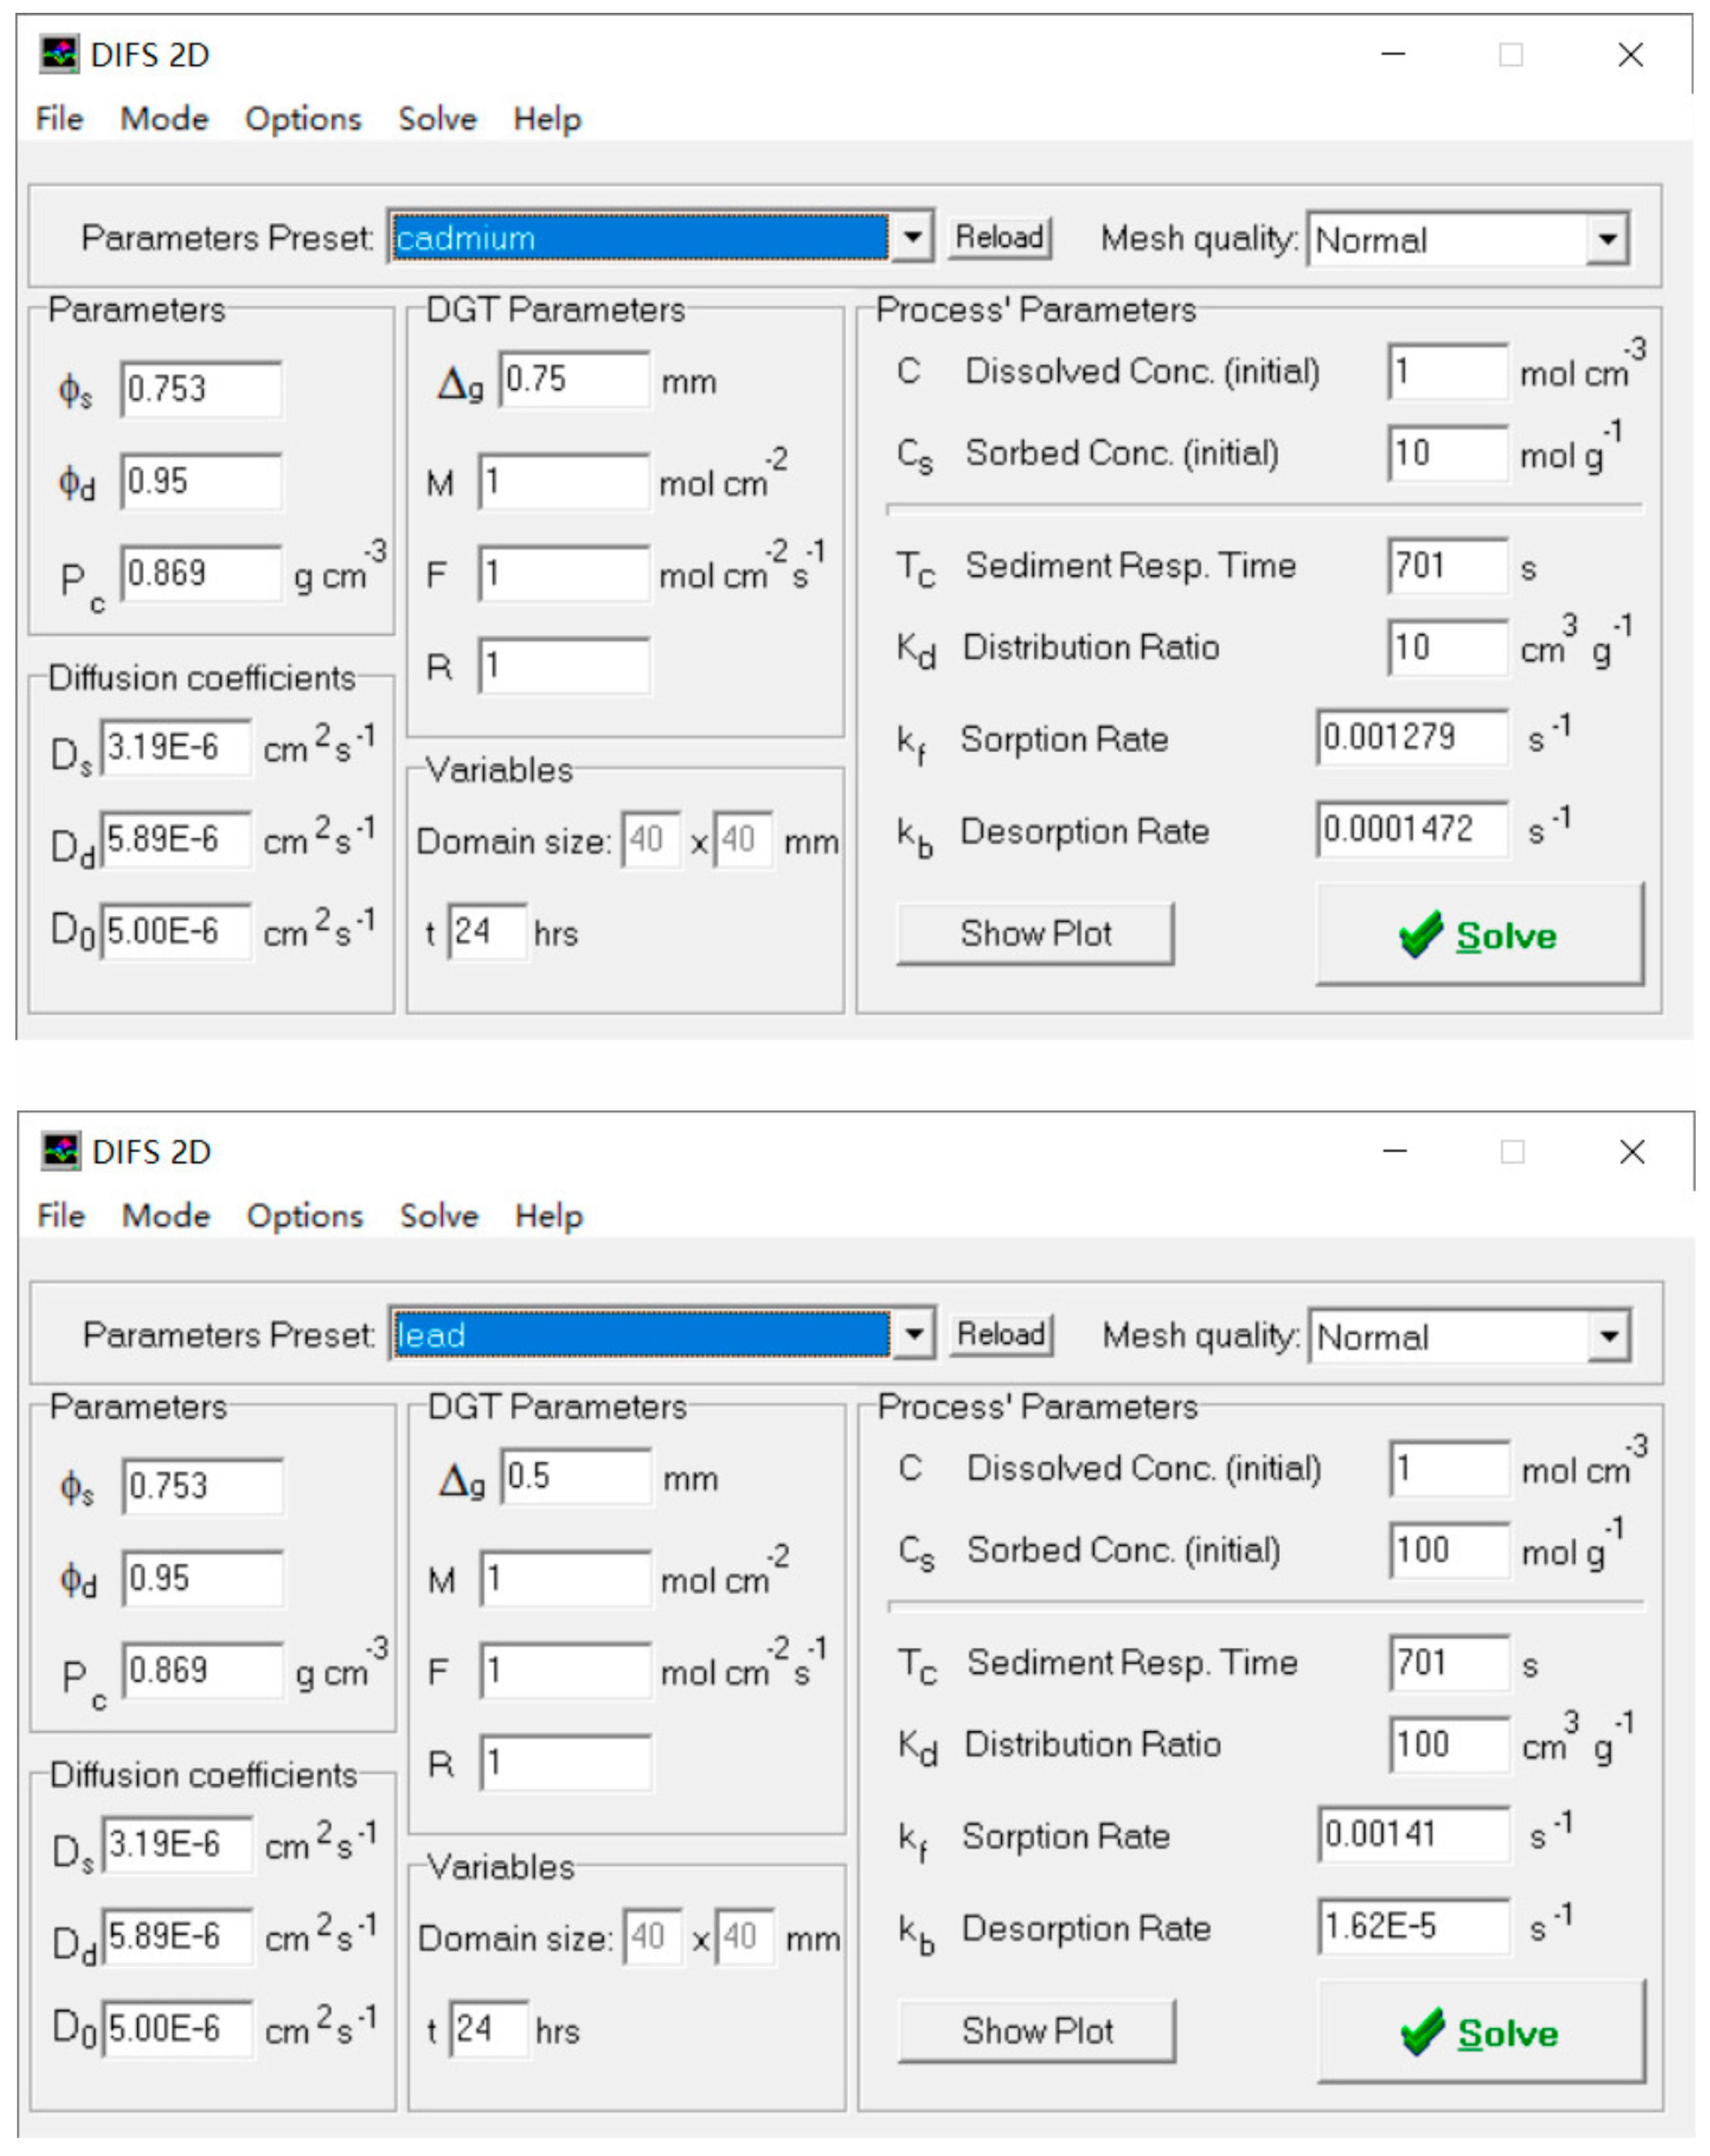Screen dimensions: 1710x2156
Task: Click the M field in the lead window
Action: pos(566,1579)
